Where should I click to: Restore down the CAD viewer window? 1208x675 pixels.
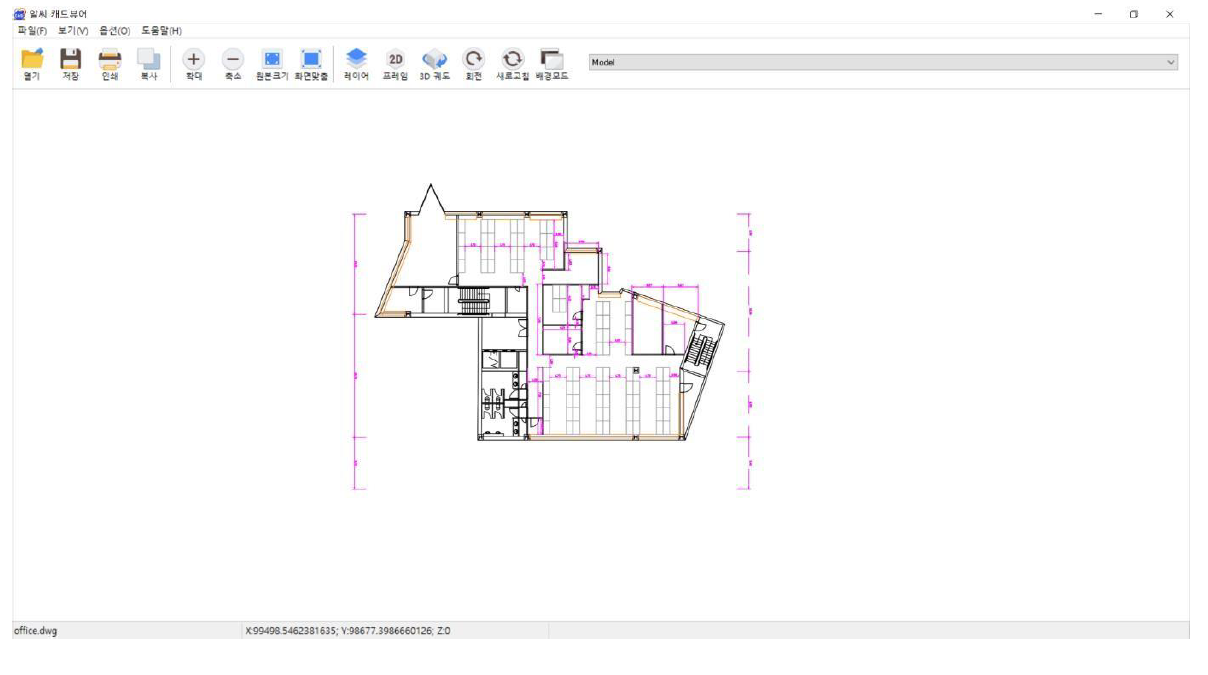click(x=1133, y=14)
